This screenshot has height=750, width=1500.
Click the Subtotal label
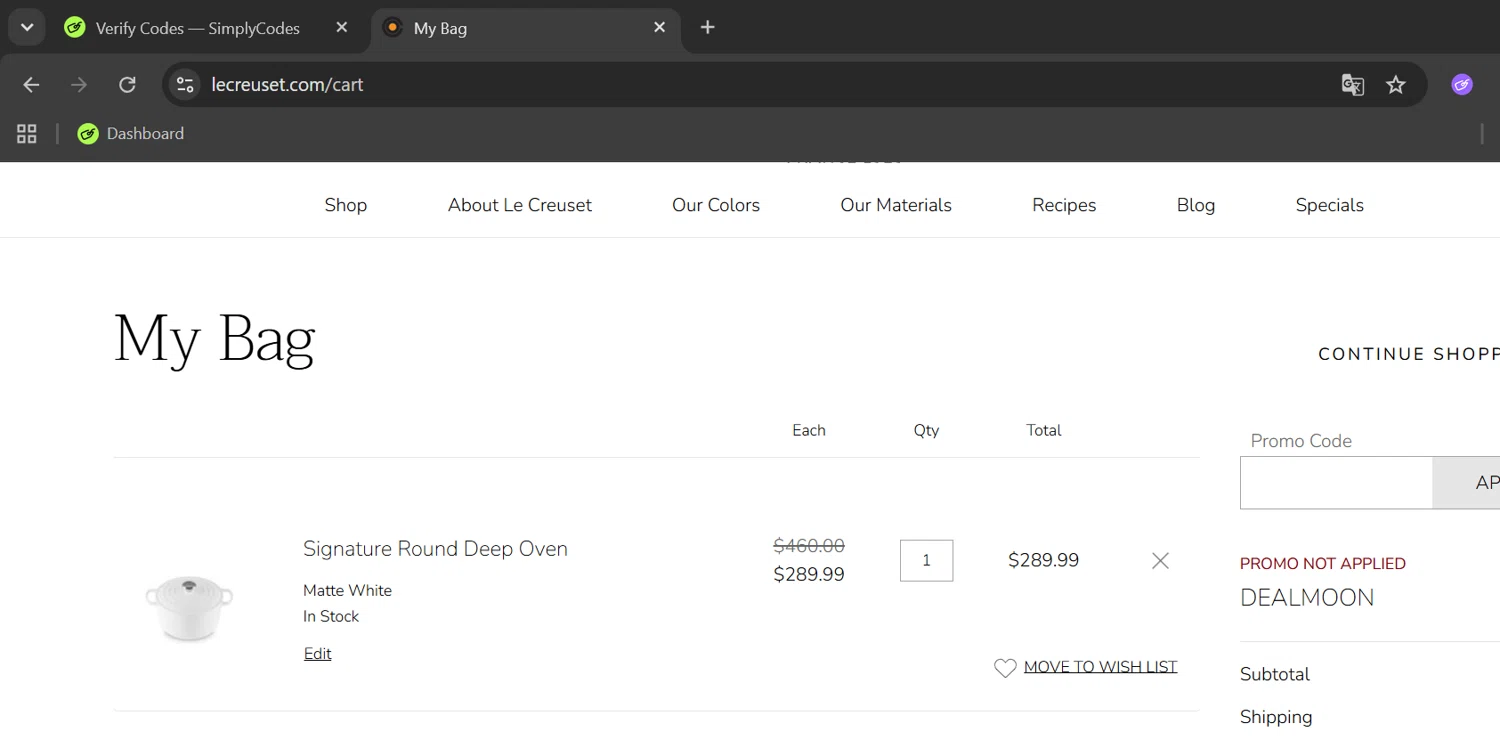[x=1275, y=675]
